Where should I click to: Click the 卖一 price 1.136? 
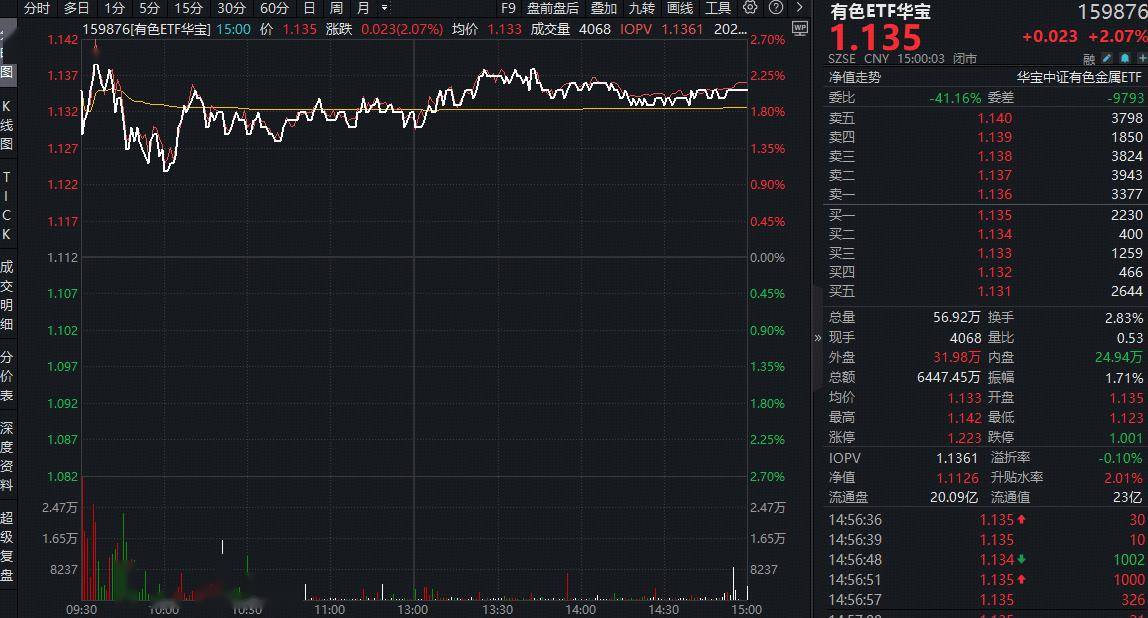pyautogui.click(x=994, y=194)
